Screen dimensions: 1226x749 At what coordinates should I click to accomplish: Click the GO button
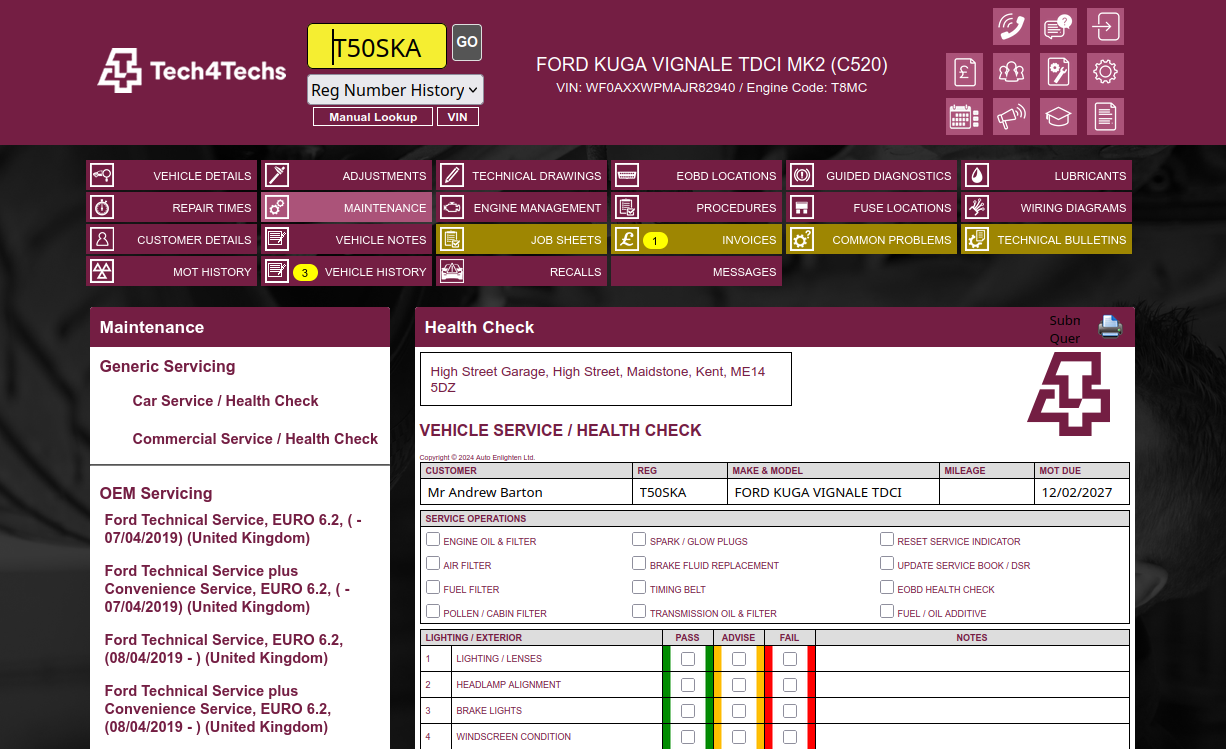467,42
